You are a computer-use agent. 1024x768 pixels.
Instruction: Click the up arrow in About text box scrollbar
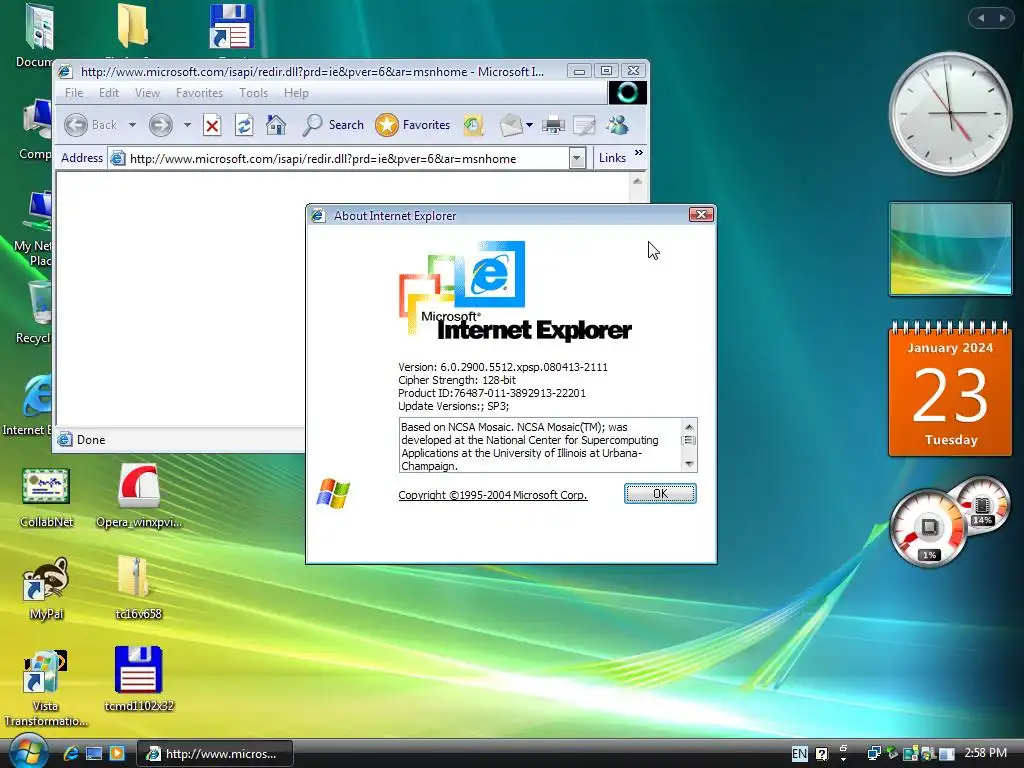click(689, 426)
